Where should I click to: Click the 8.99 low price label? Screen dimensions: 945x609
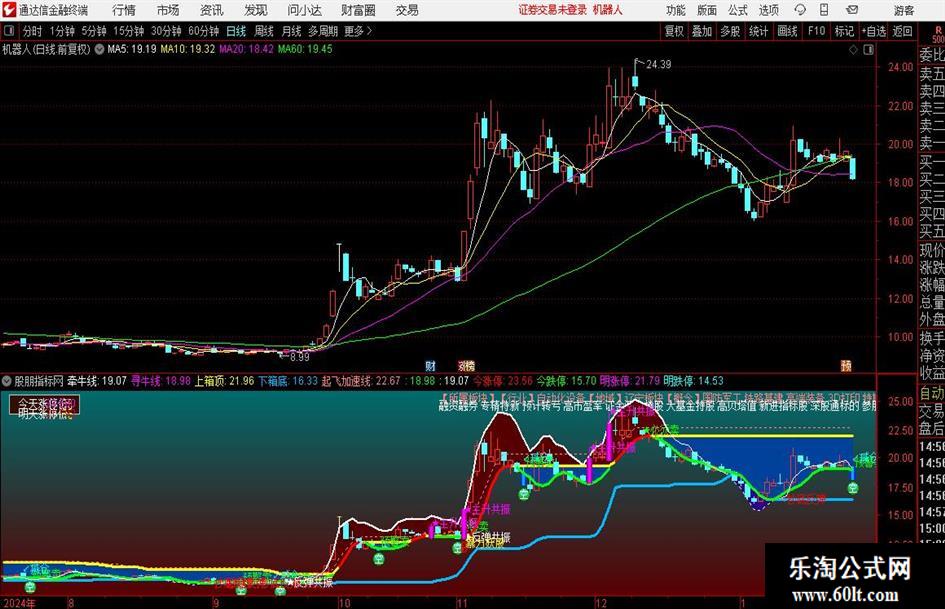point(300,356)
